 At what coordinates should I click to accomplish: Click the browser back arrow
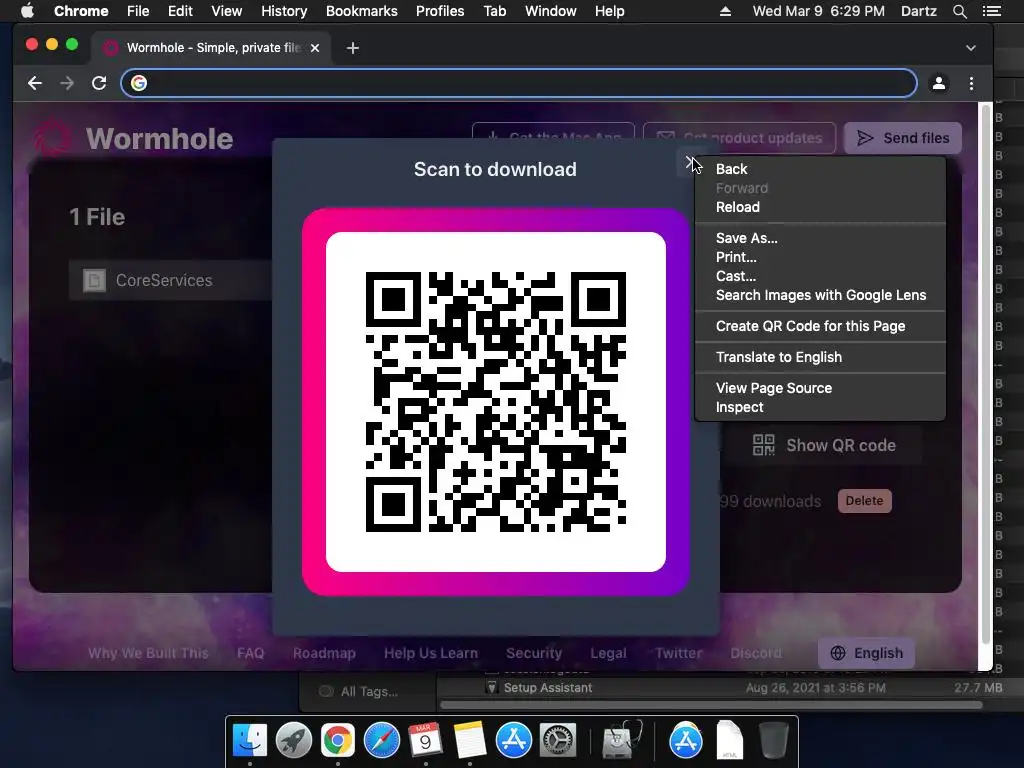[x=35, y=83]
